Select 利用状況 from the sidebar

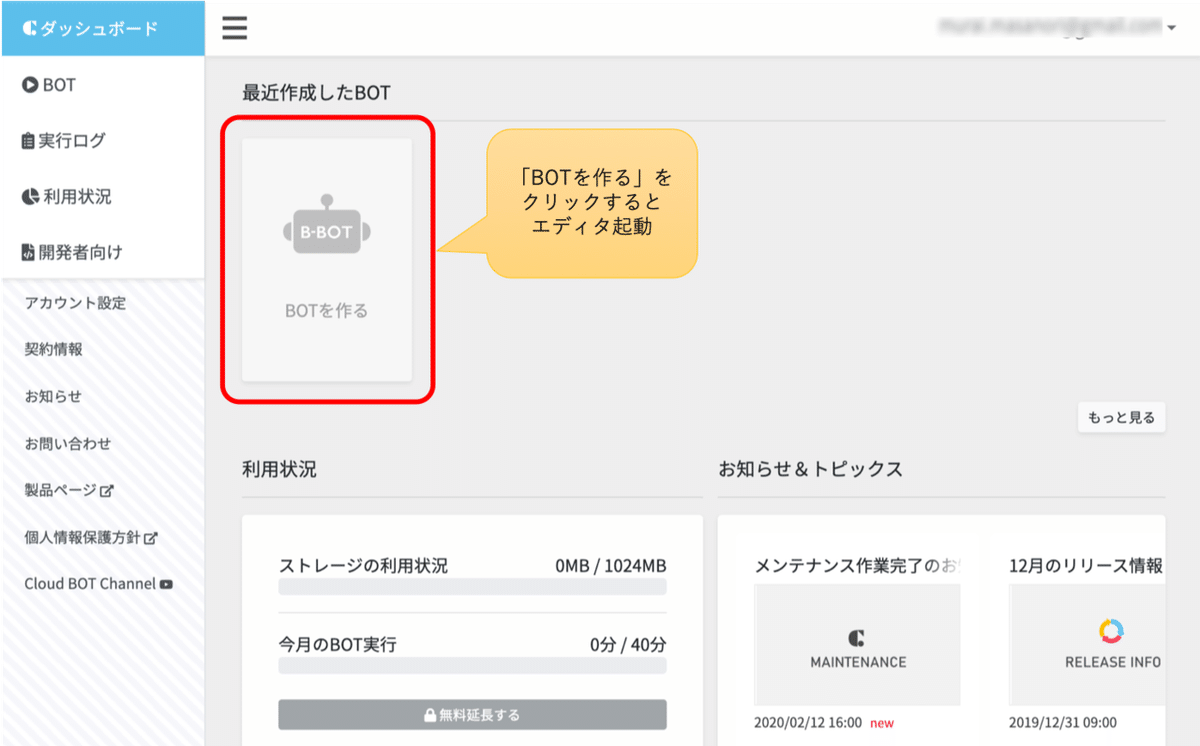pos(76,197)
